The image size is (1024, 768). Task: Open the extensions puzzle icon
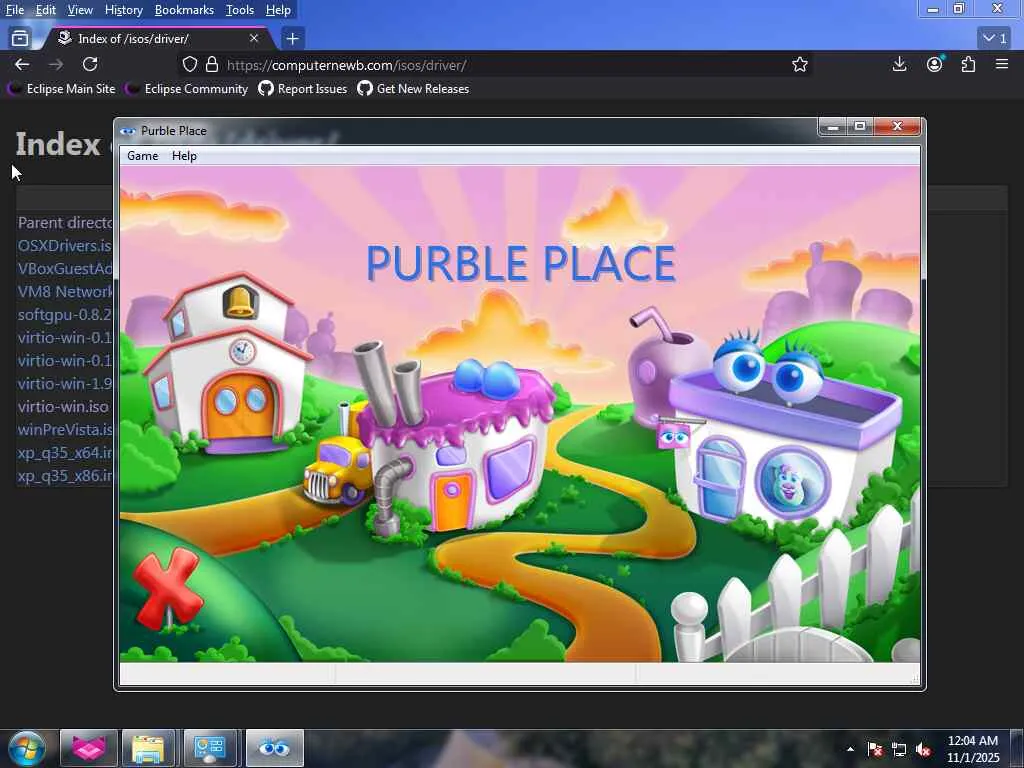968,64
